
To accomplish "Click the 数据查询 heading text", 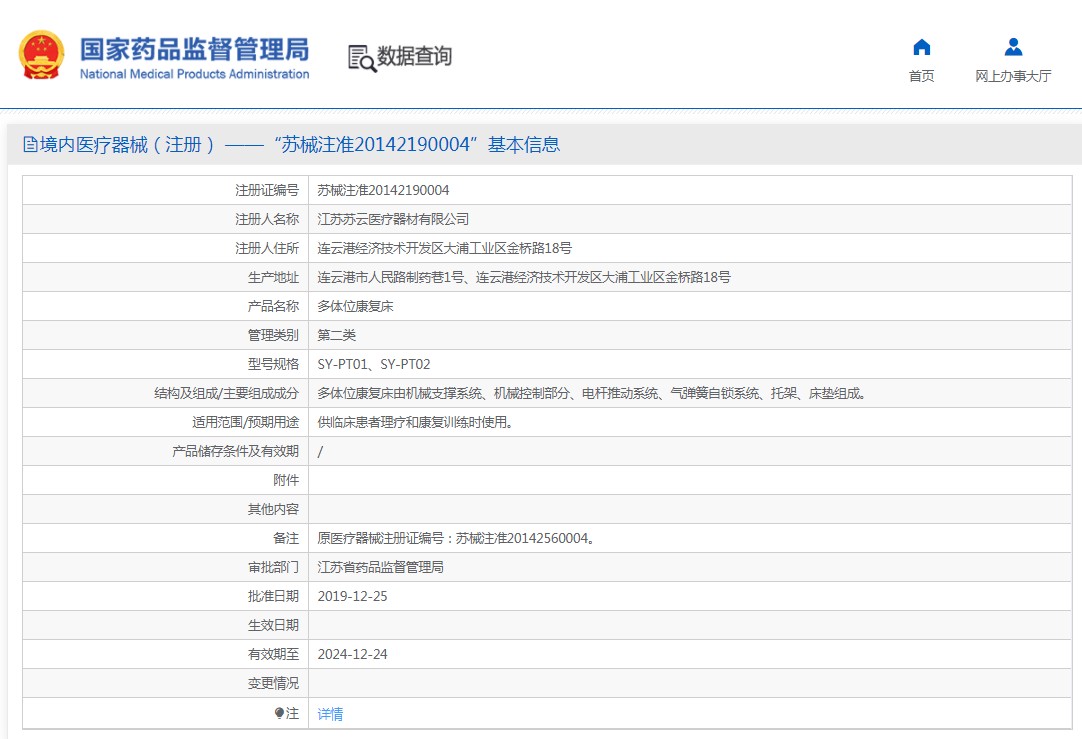I will 414,56.
